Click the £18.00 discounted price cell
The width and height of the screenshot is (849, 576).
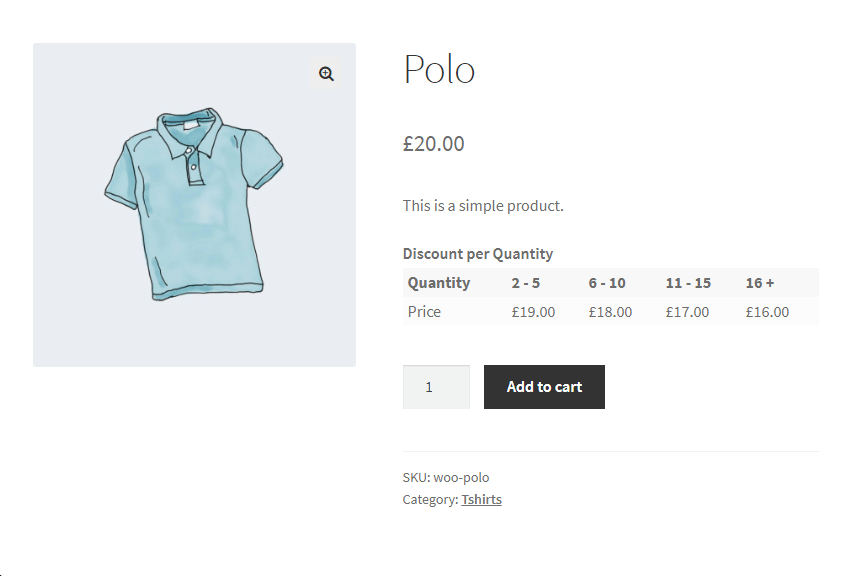(610, 312)
